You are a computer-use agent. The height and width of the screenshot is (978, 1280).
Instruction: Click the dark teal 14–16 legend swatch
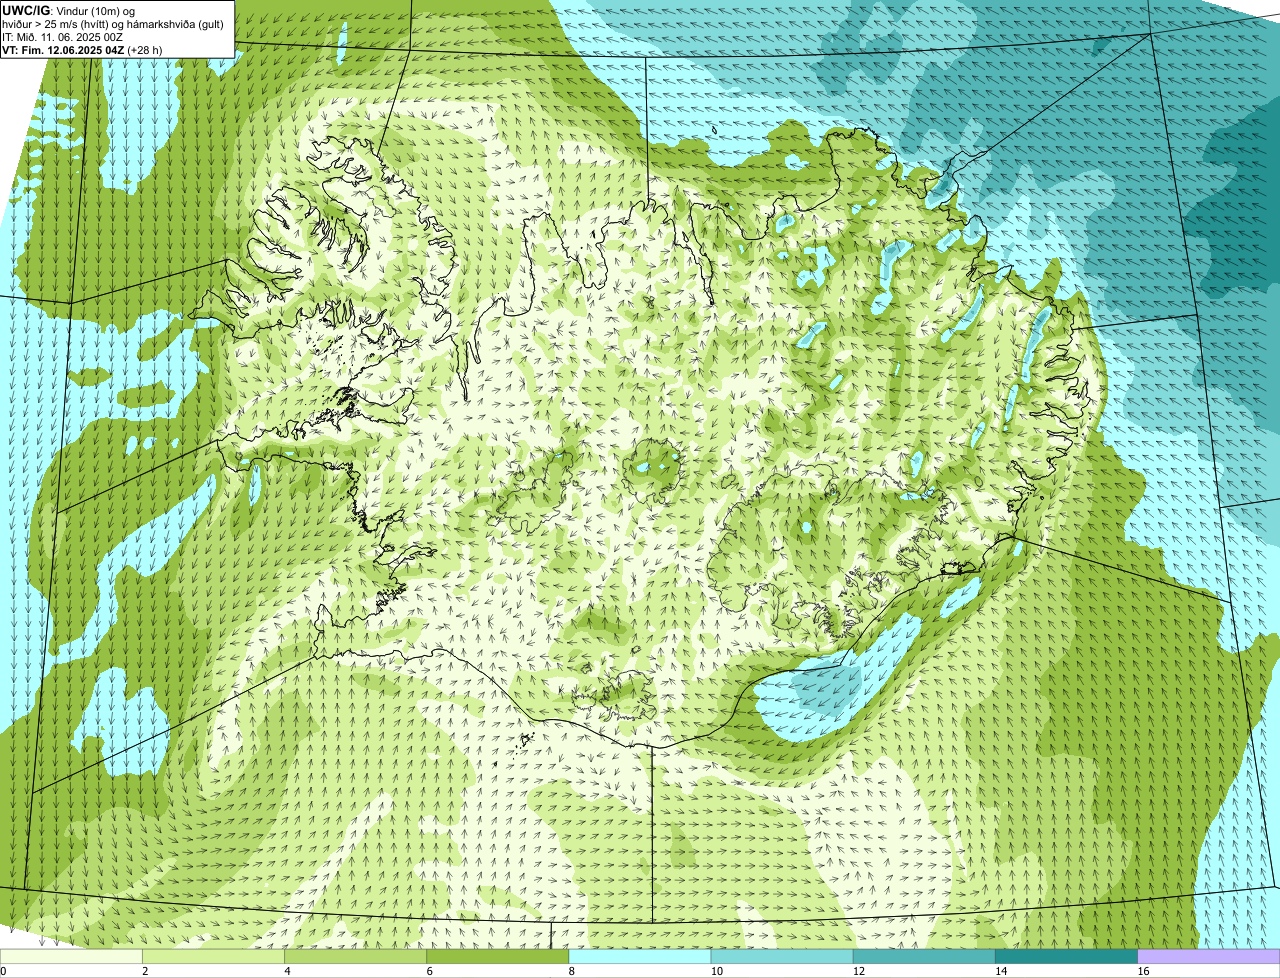click(x=1067, y=956)
